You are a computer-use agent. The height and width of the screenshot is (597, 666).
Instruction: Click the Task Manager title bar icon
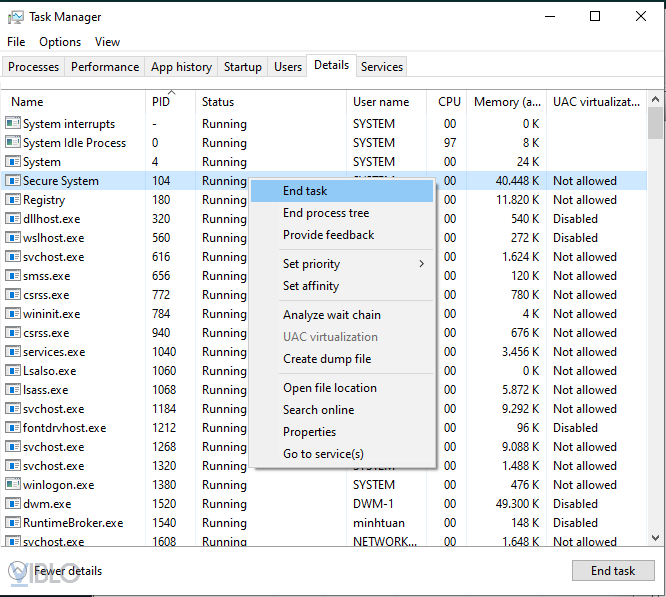pos(15,17)
